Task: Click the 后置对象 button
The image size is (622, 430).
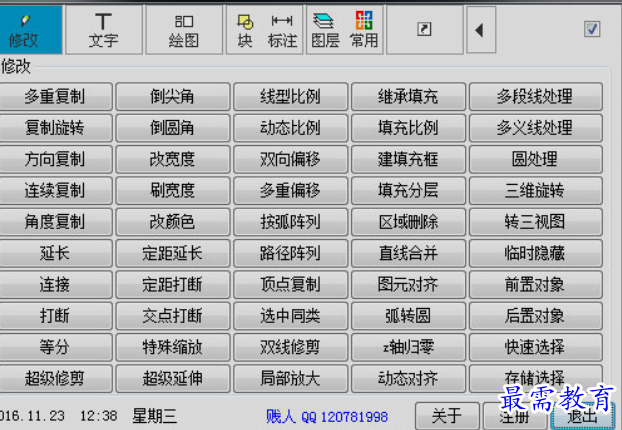Action: tap(536, 316)
